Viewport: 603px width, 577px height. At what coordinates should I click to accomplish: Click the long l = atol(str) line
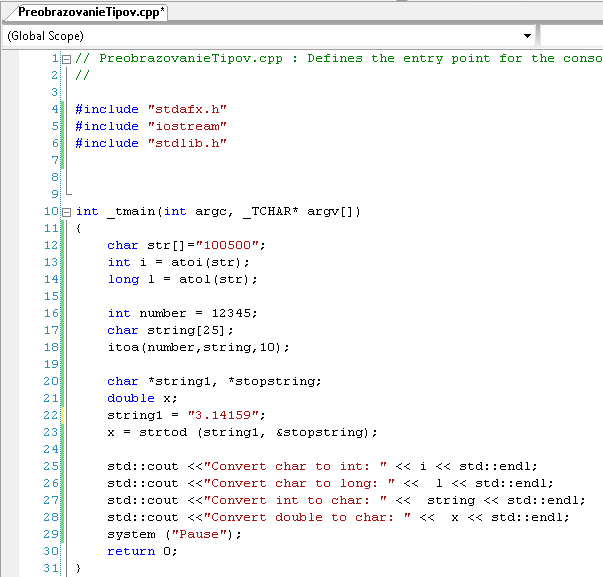coord(183,279)
